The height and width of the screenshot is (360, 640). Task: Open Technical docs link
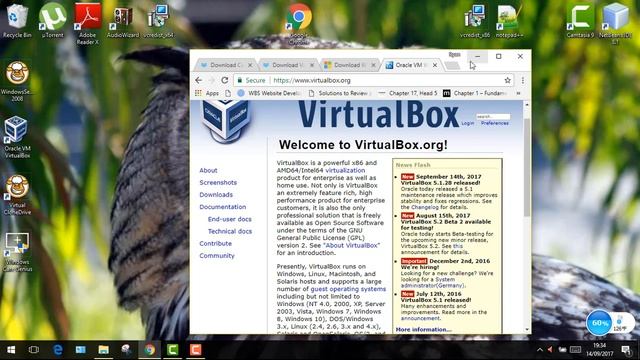pyautogui.click(x=230, y=231)
